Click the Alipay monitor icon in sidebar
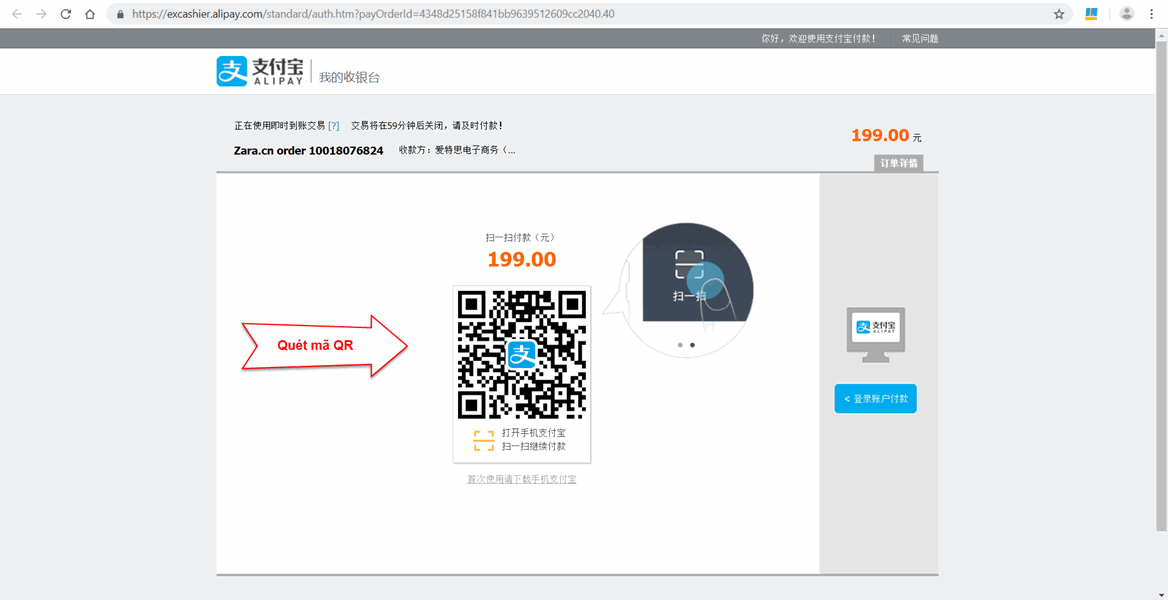 [x=875, y=335]
